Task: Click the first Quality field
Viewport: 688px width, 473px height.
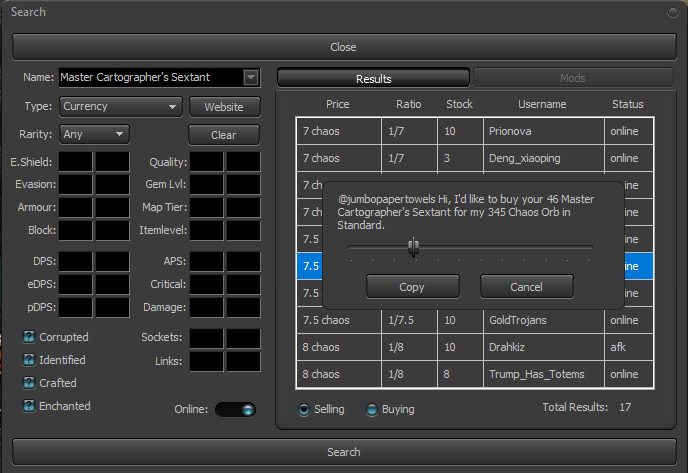Action: tap(207, 162)
